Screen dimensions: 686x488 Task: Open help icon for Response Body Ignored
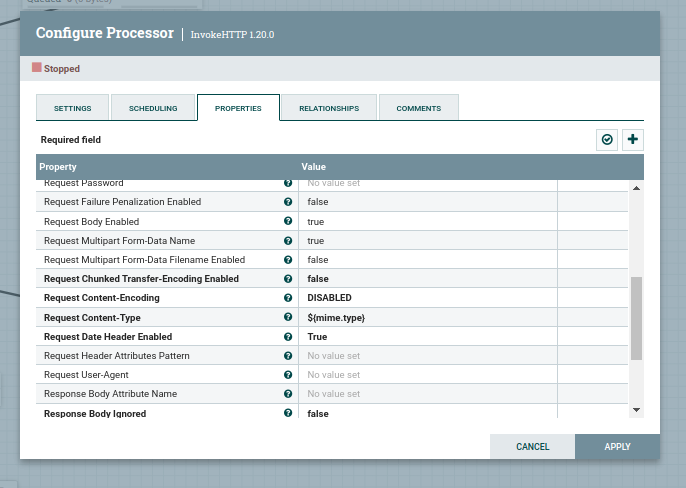pyautogui.click(x=288, y=413)
